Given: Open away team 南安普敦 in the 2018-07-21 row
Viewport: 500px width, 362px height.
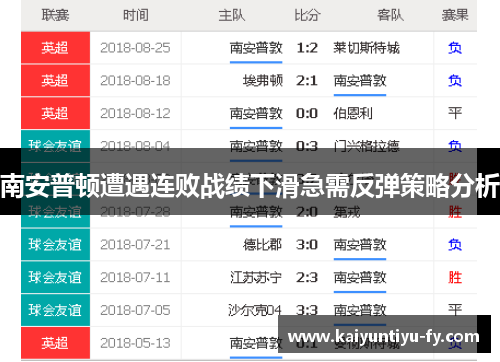Looking at the screenshot, I should 360,245.
